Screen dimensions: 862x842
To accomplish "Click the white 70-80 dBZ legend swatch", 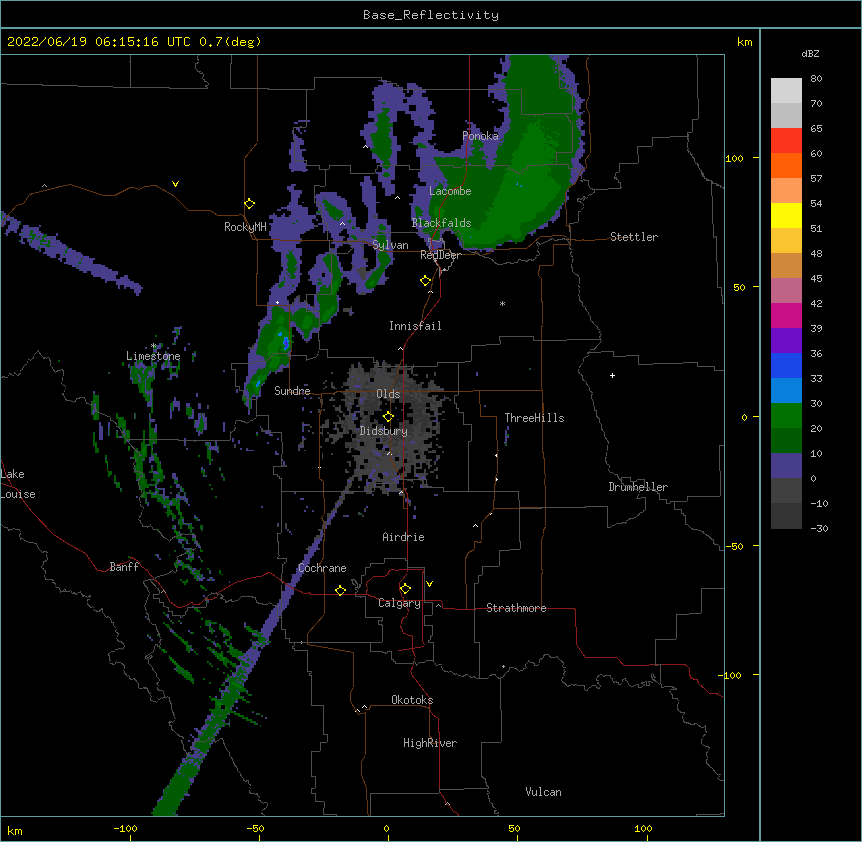I will (x=786, y=91).
